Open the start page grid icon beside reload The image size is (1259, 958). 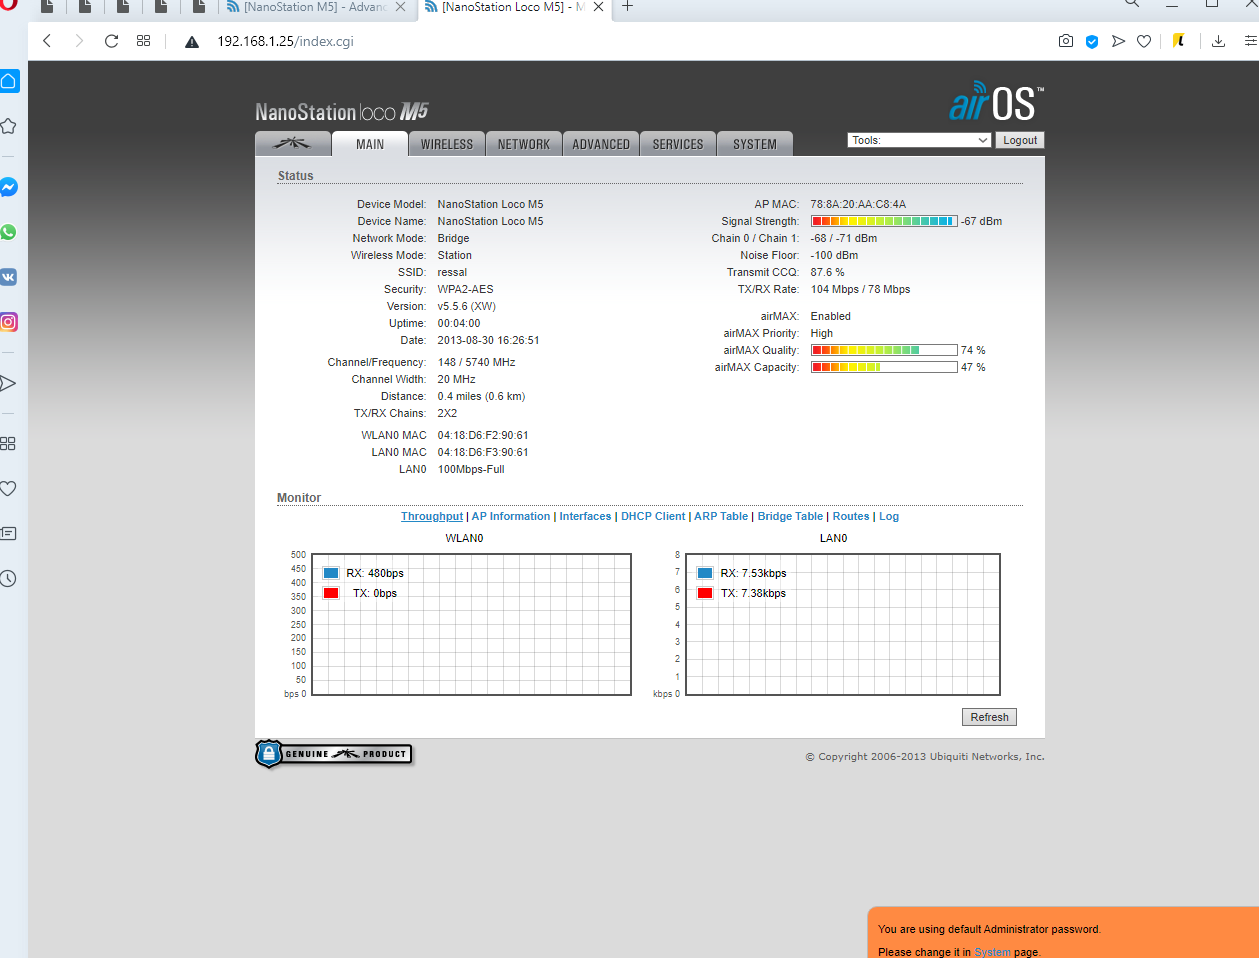[x=144, y=41]
